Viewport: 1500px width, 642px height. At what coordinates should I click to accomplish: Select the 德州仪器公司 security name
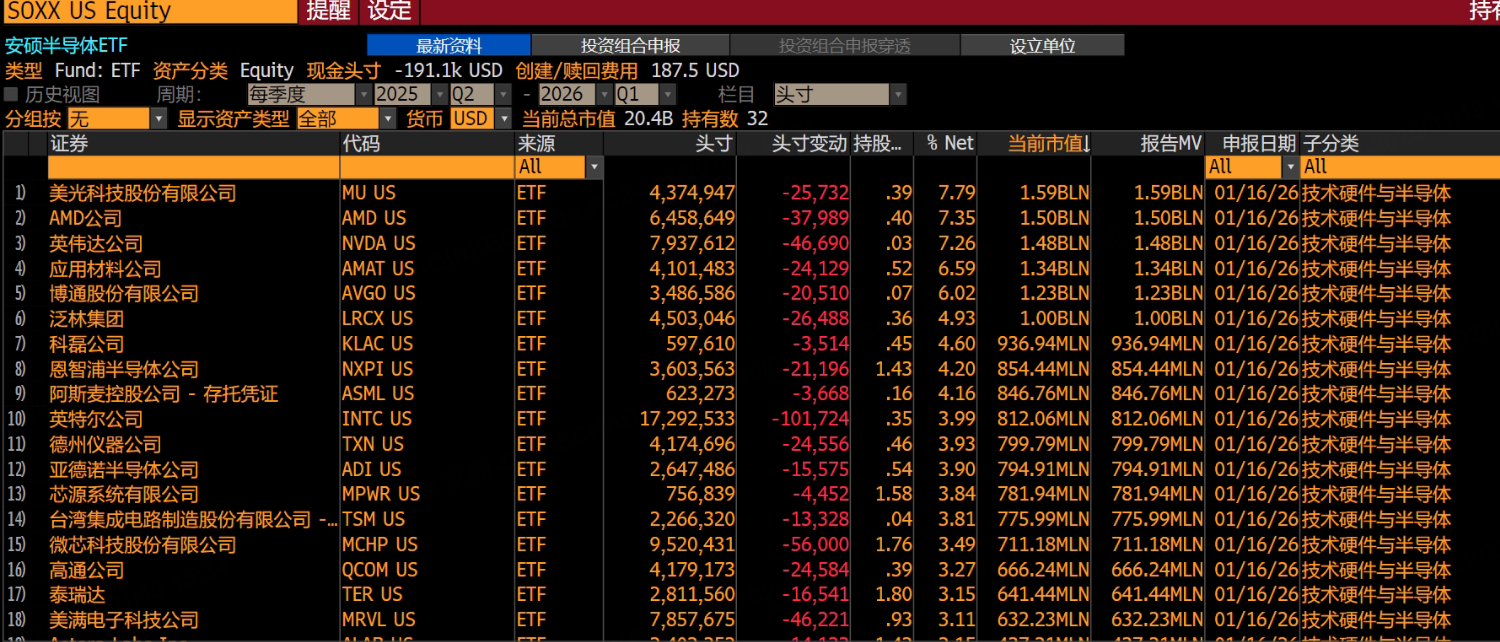[x=105, y=444]
